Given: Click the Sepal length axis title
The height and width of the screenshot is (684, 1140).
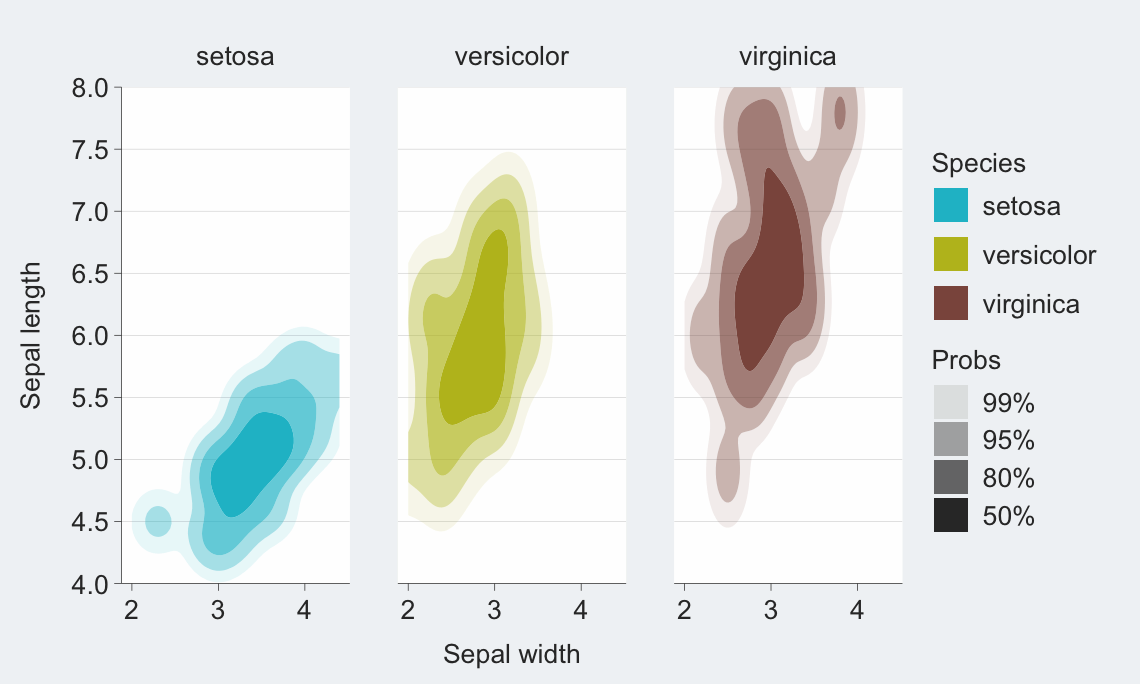Looking at the screenshot, I should pyautogui.click(x=31, y=336).
